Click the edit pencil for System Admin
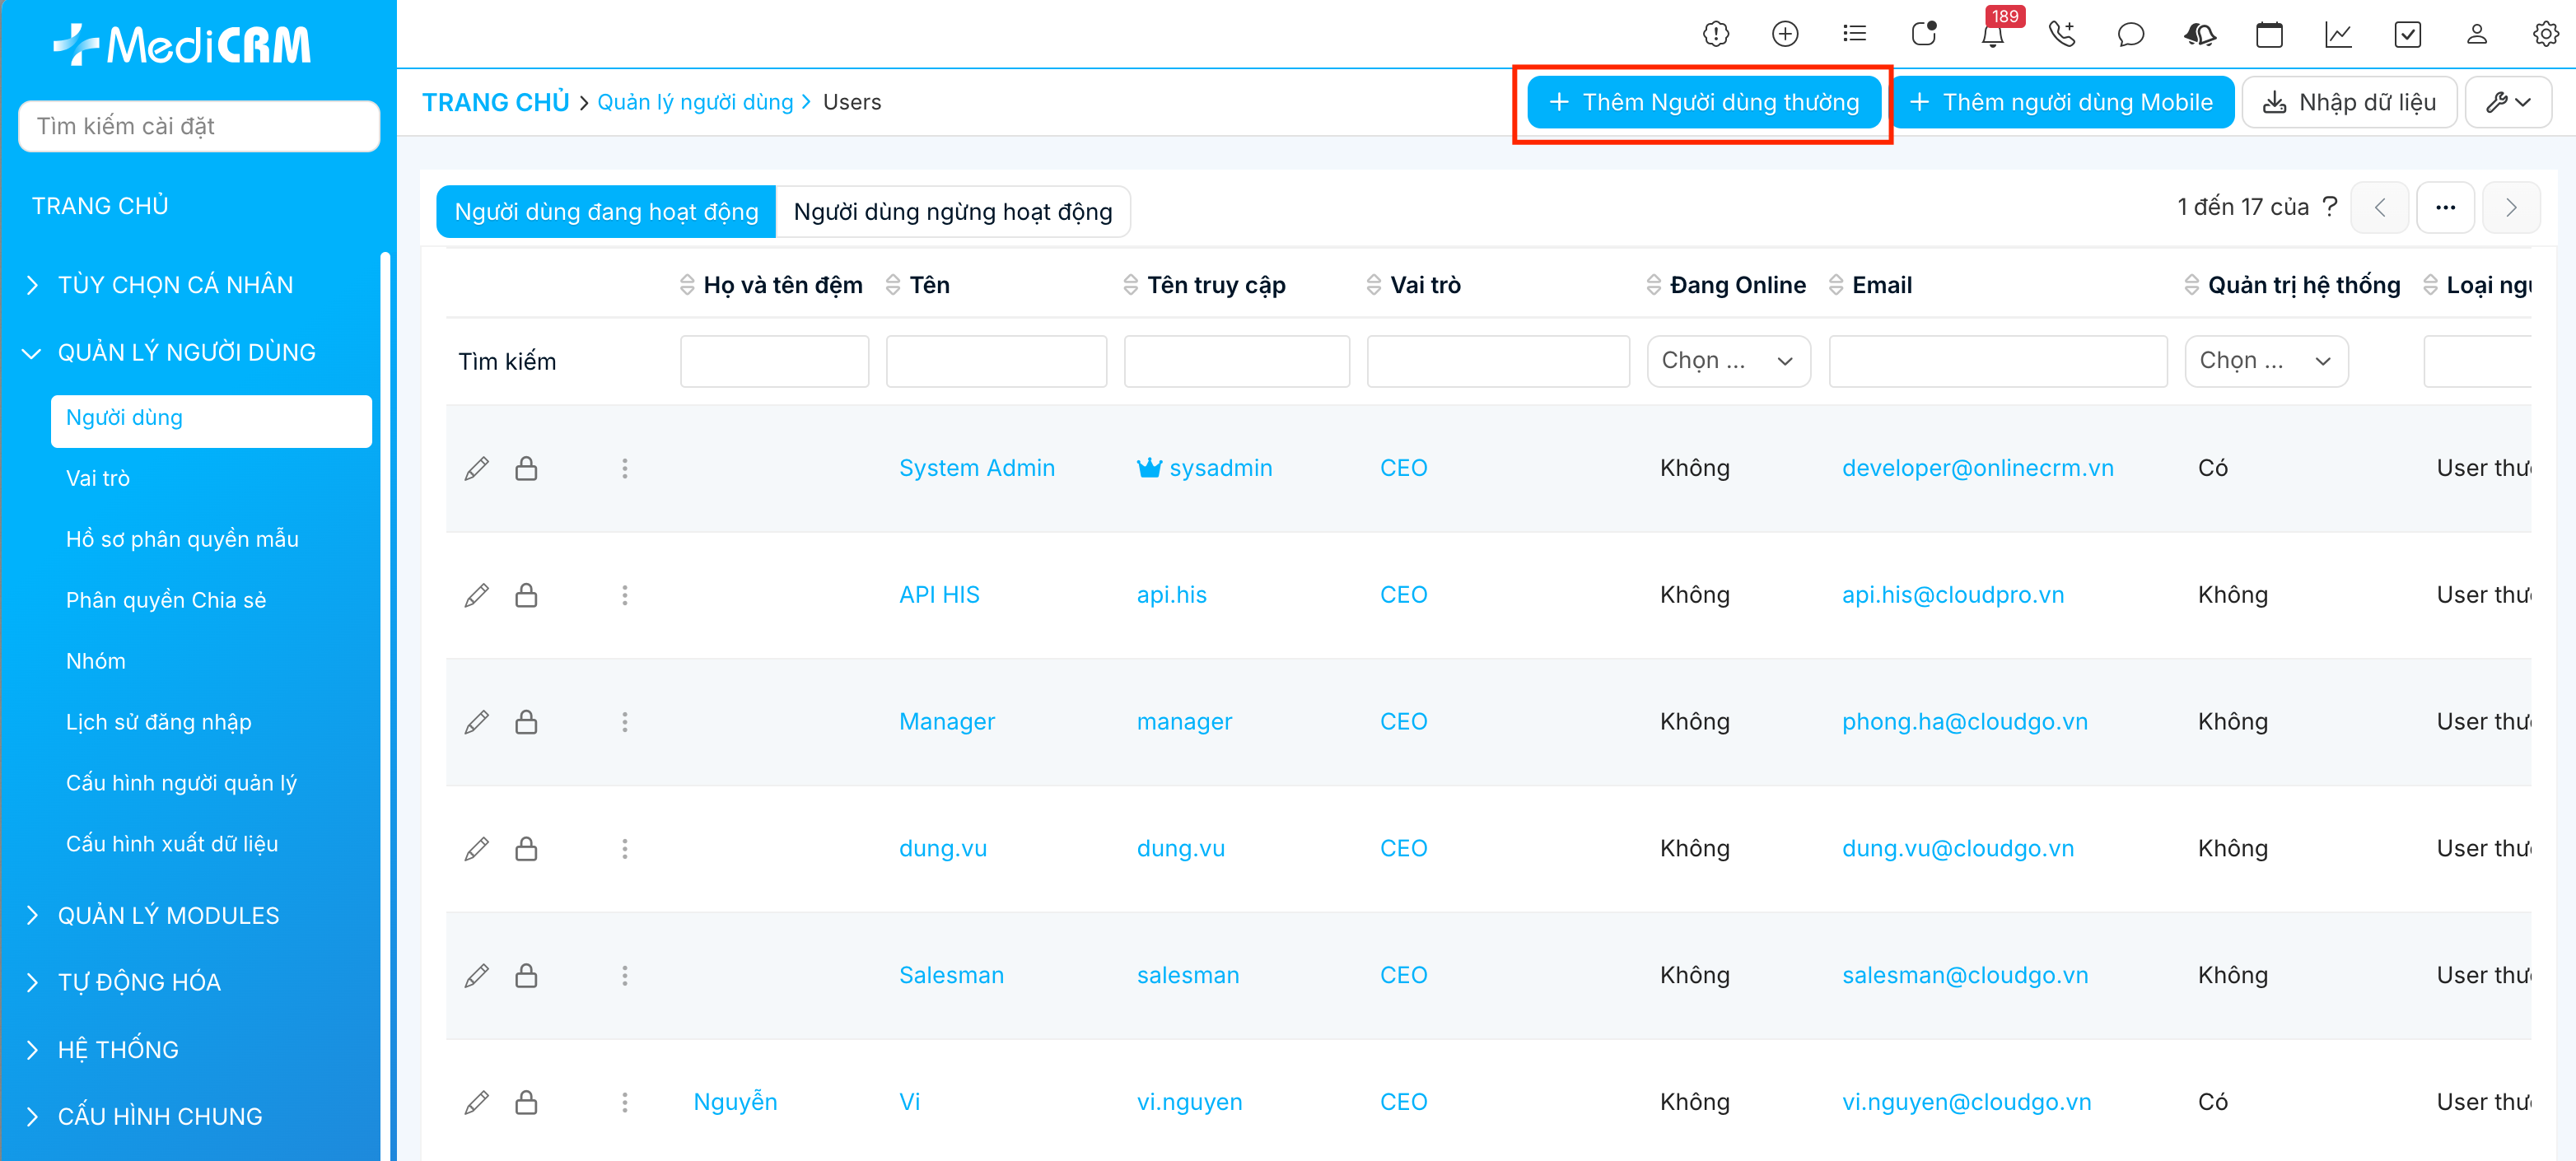This screenshot has height=1161, width=2576. point(477,468)
